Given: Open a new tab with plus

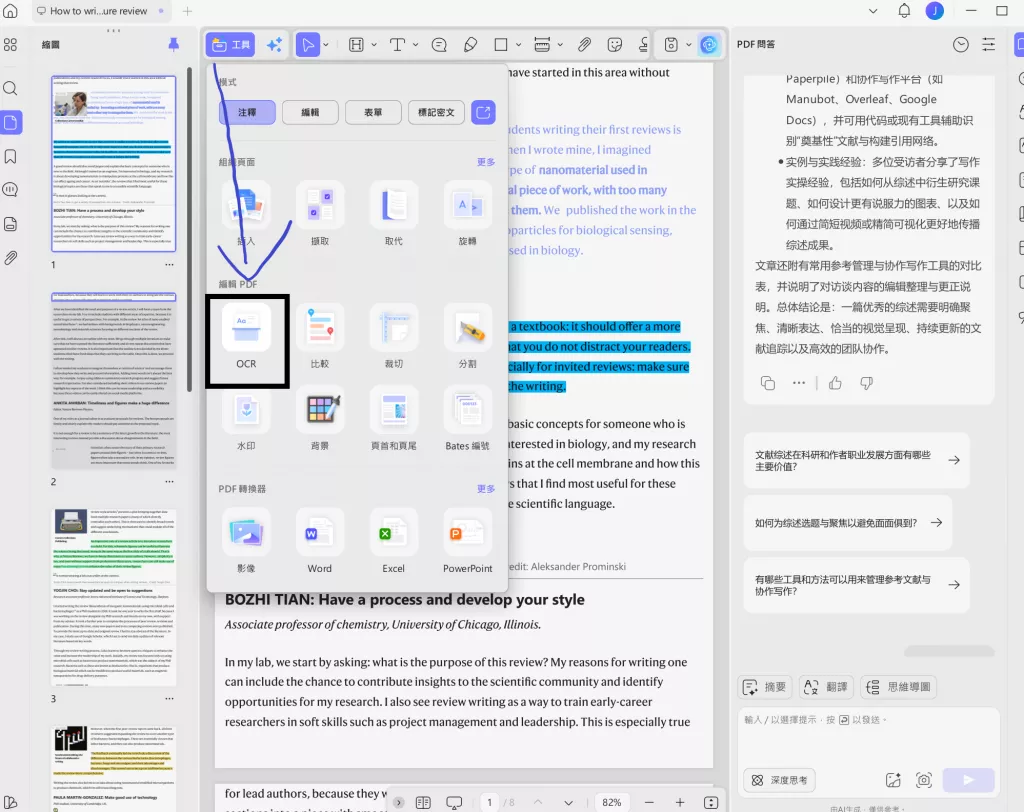Looking at the screenshot, I should 187,11.
